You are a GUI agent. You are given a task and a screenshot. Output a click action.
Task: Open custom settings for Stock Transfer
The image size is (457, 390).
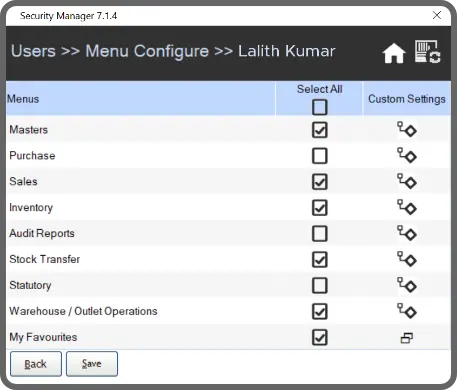pyautogui.click(x=407, y=259)
